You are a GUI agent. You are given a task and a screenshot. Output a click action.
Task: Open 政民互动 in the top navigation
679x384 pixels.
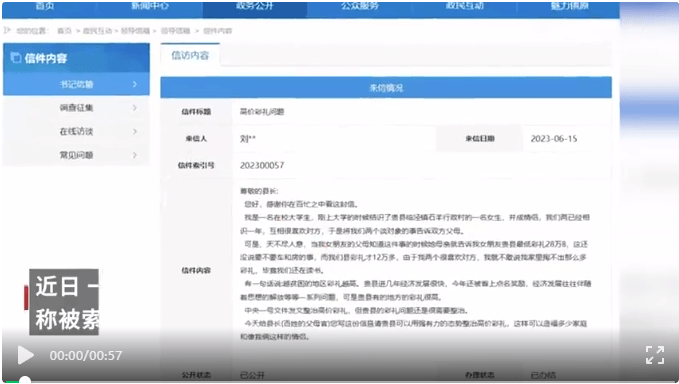[x=465, y=6]
